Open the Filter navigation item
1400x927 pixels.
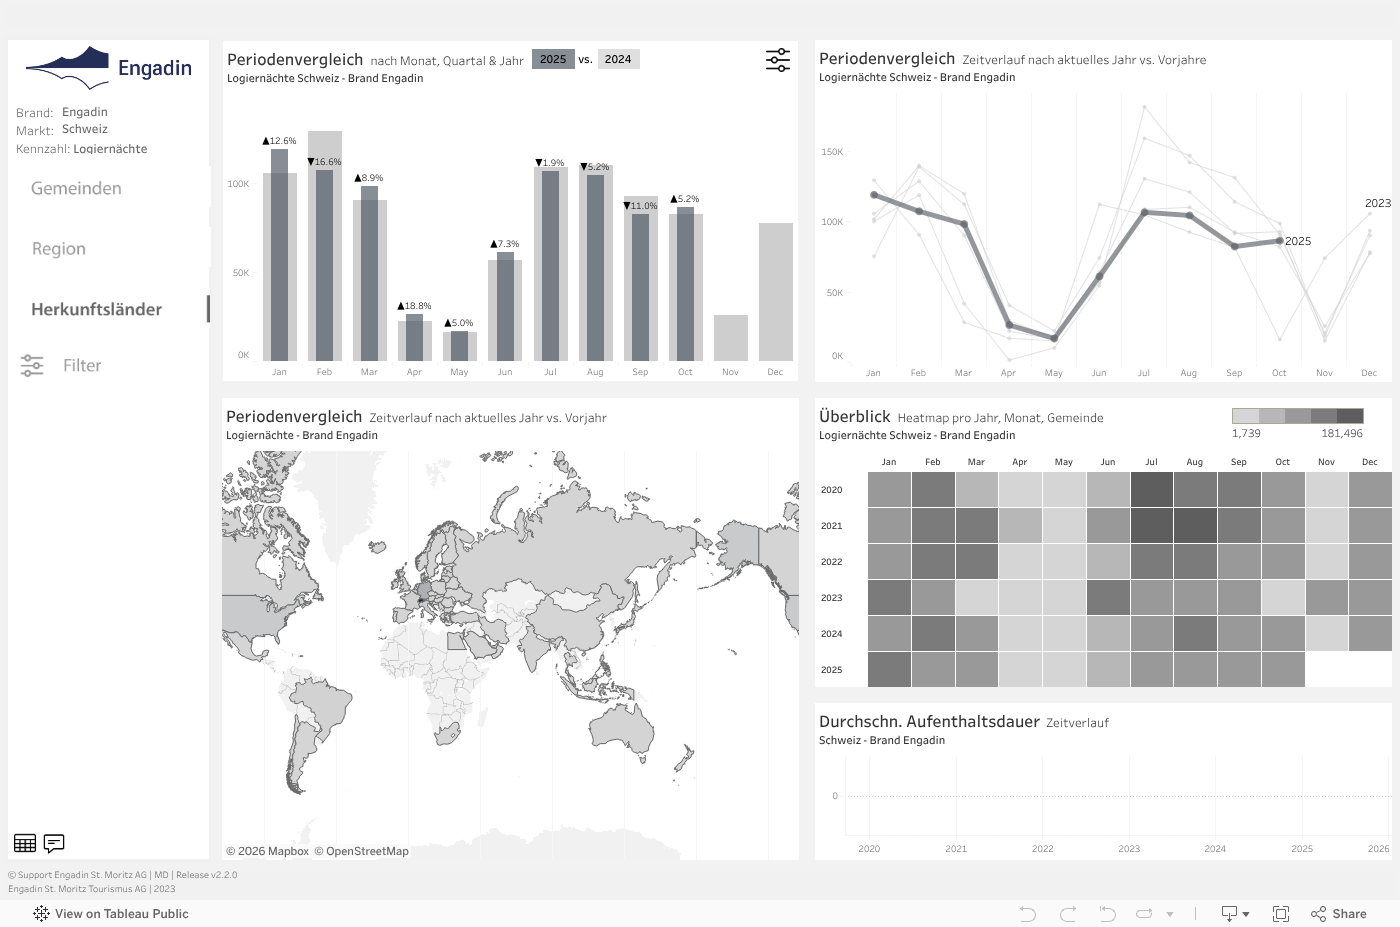tap(82, 365)
